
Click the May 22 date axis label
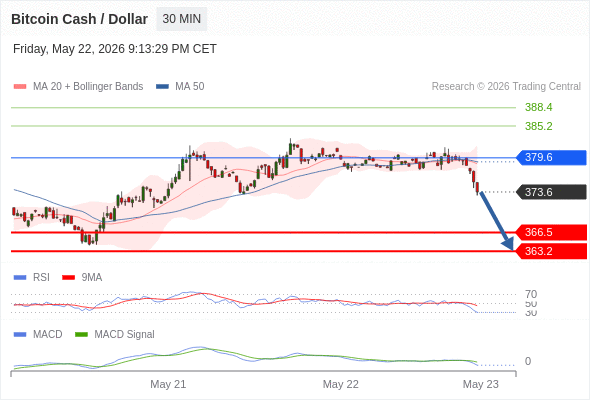(341, 384)
